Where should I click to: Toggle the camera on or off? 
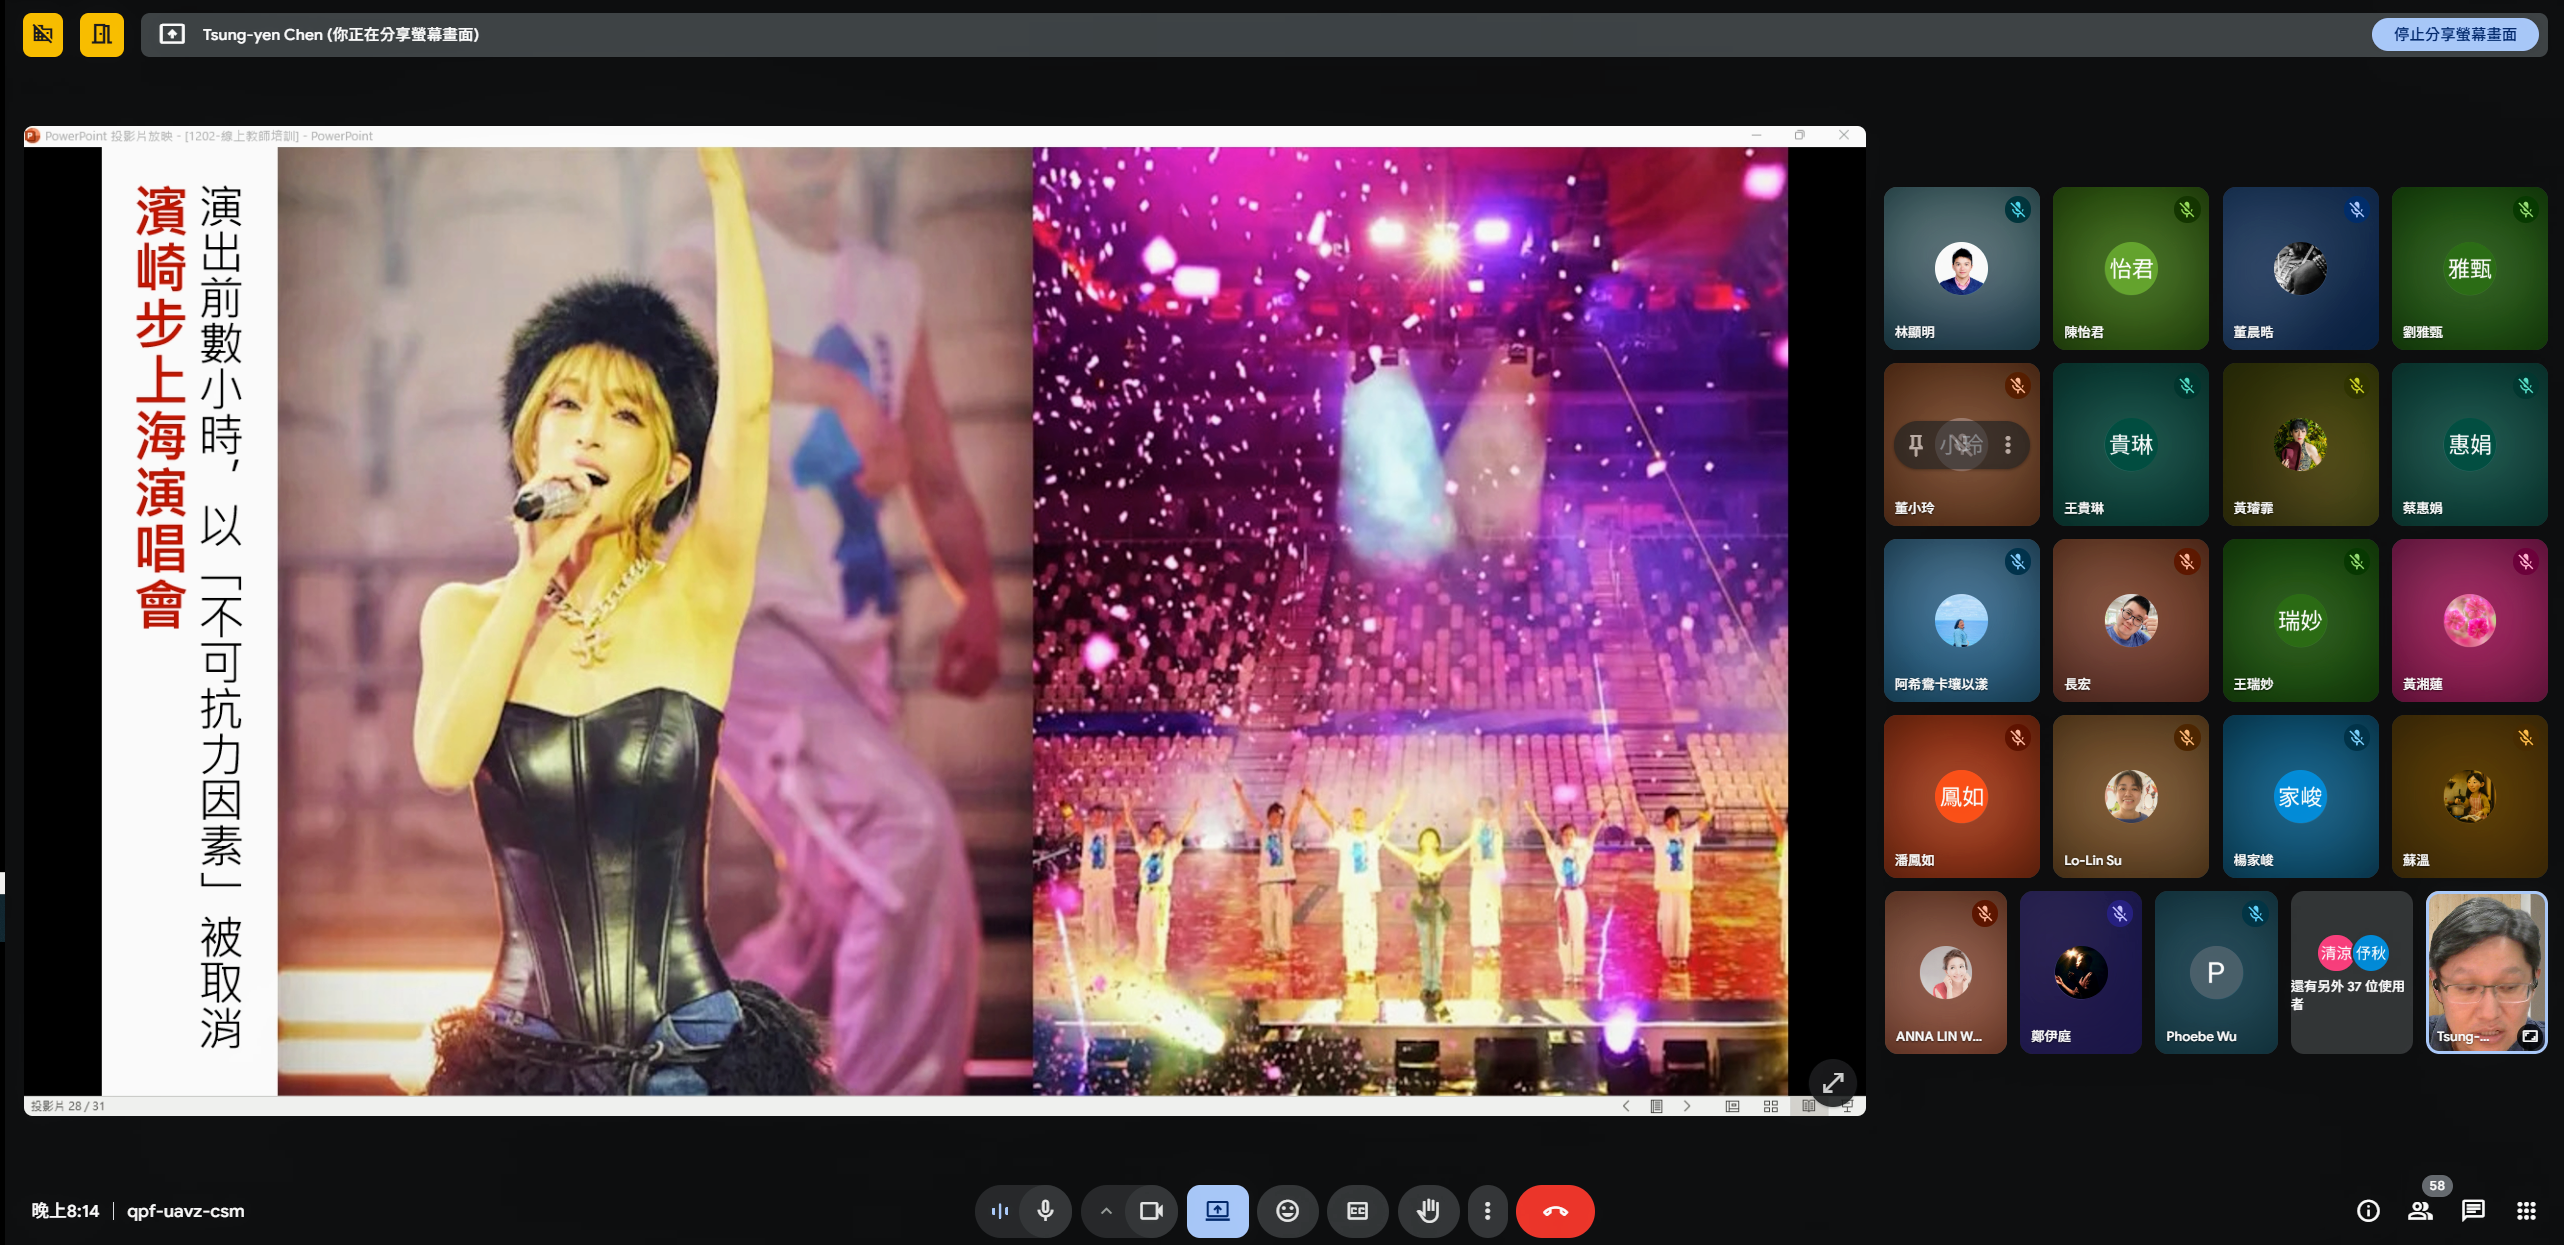click(1151, 1211)
